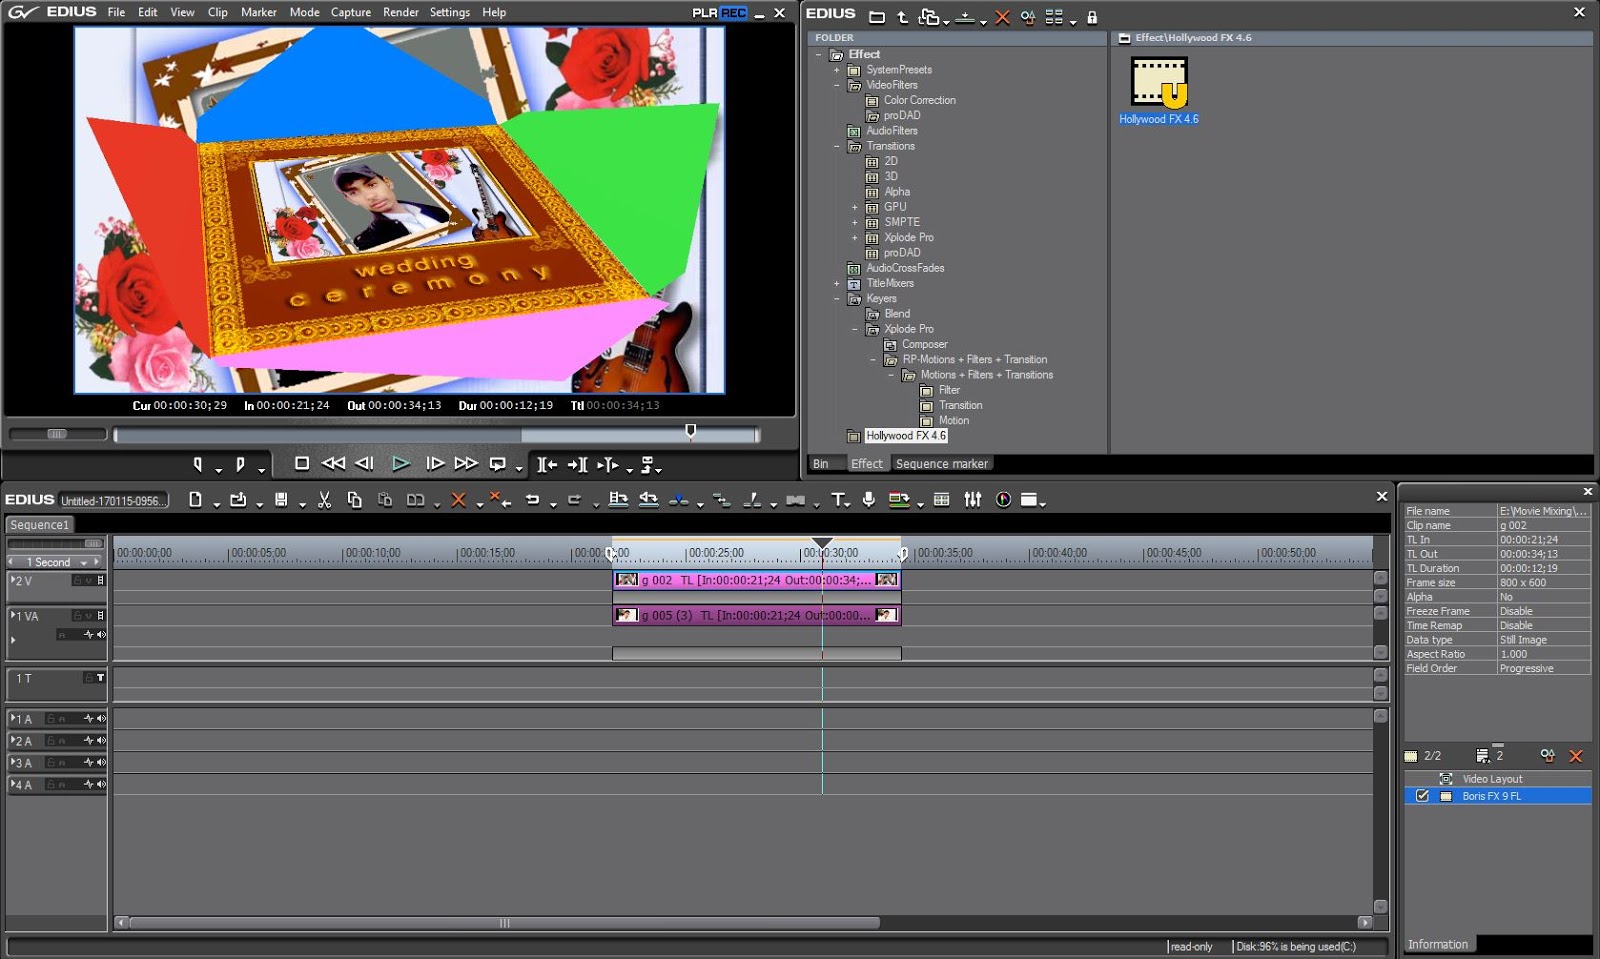The height and width of the screenshot is (959, 1600).
Task: Open the Marker menu
Action: pos(259,12)
